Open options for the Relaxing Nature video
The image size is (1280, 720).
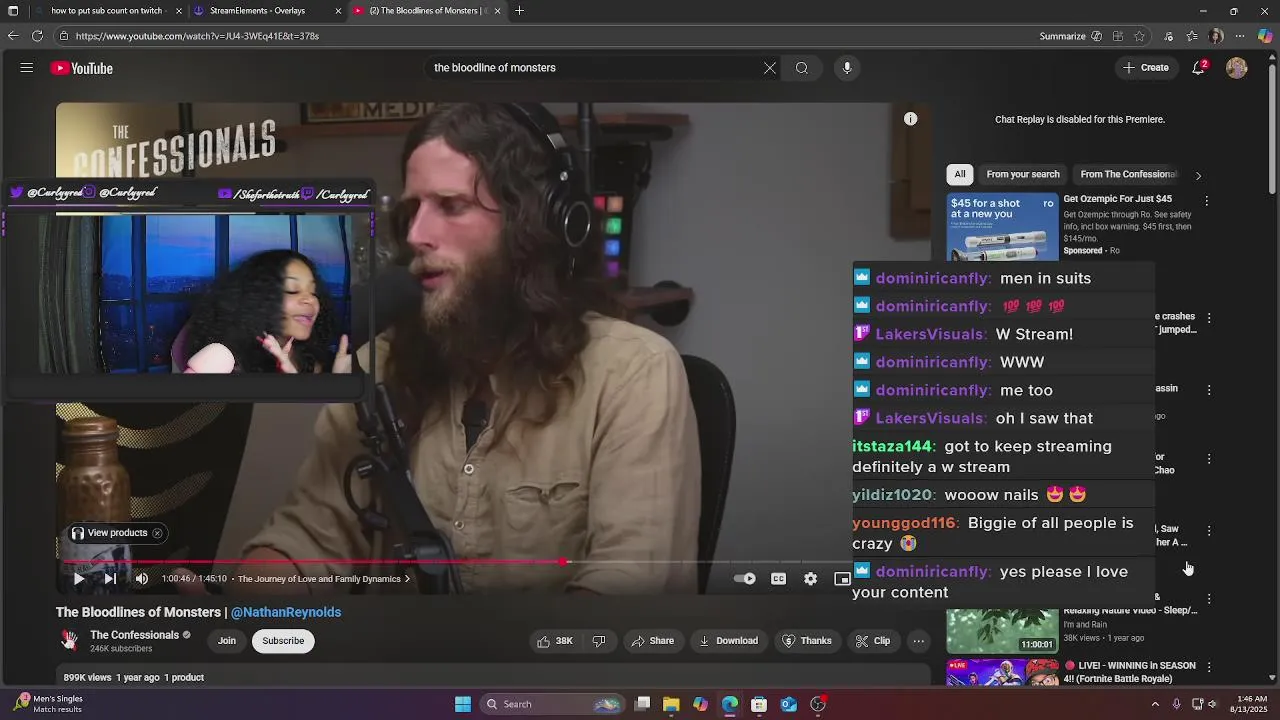1209,599
